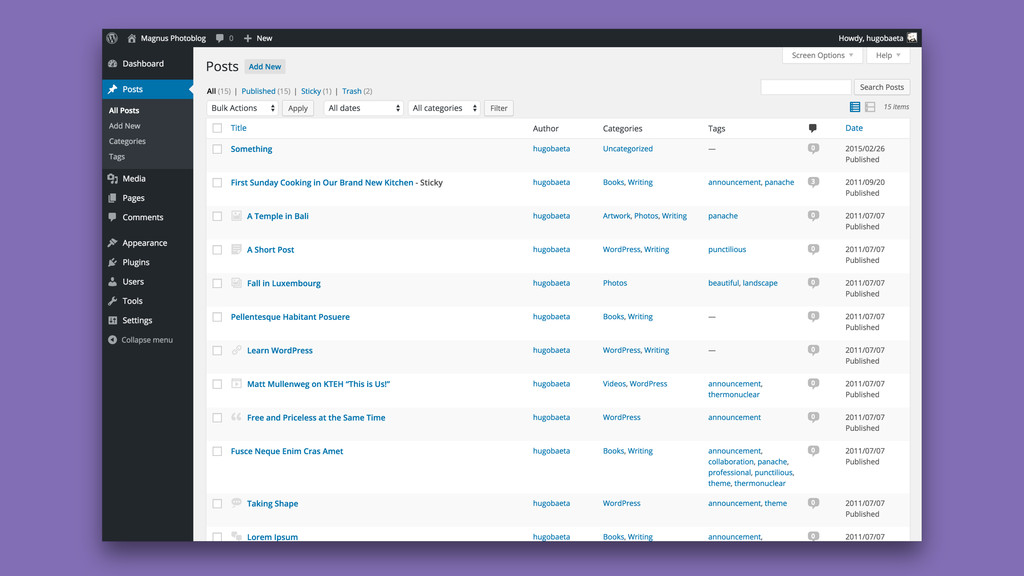
Task: Click the Tools wrench icon
Action: coord(112,300)
